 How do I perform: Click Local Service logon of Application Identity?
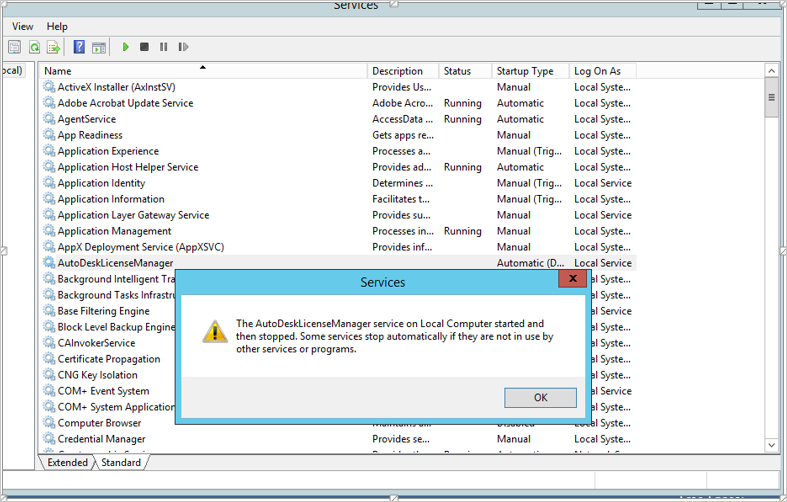point(603,183)
